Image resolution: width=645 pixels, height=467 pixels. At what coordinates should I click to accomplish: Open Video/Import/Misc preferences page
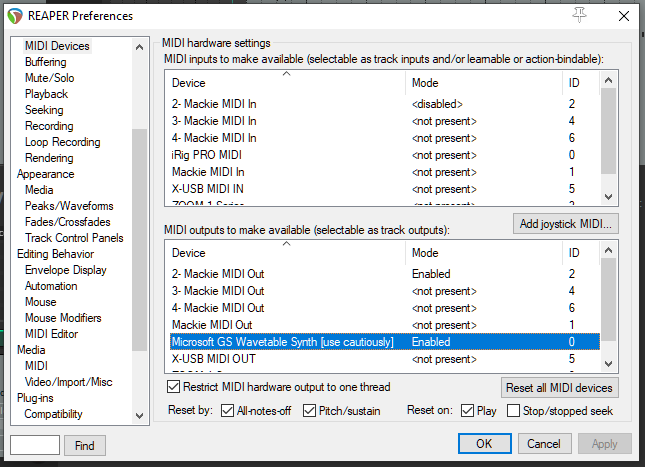click(68, 382)
